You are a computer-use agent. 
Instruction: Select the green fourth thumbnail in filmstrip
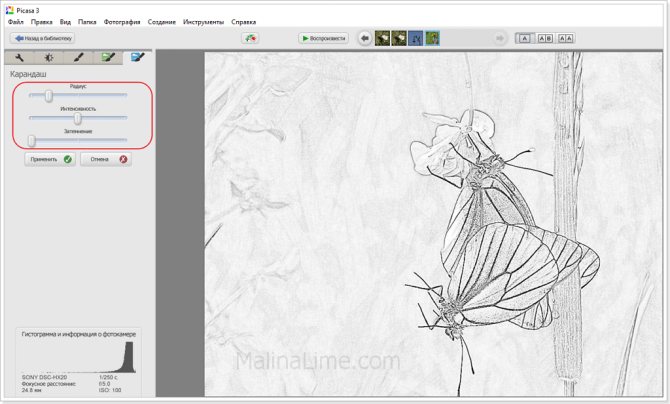coord(432,38)
